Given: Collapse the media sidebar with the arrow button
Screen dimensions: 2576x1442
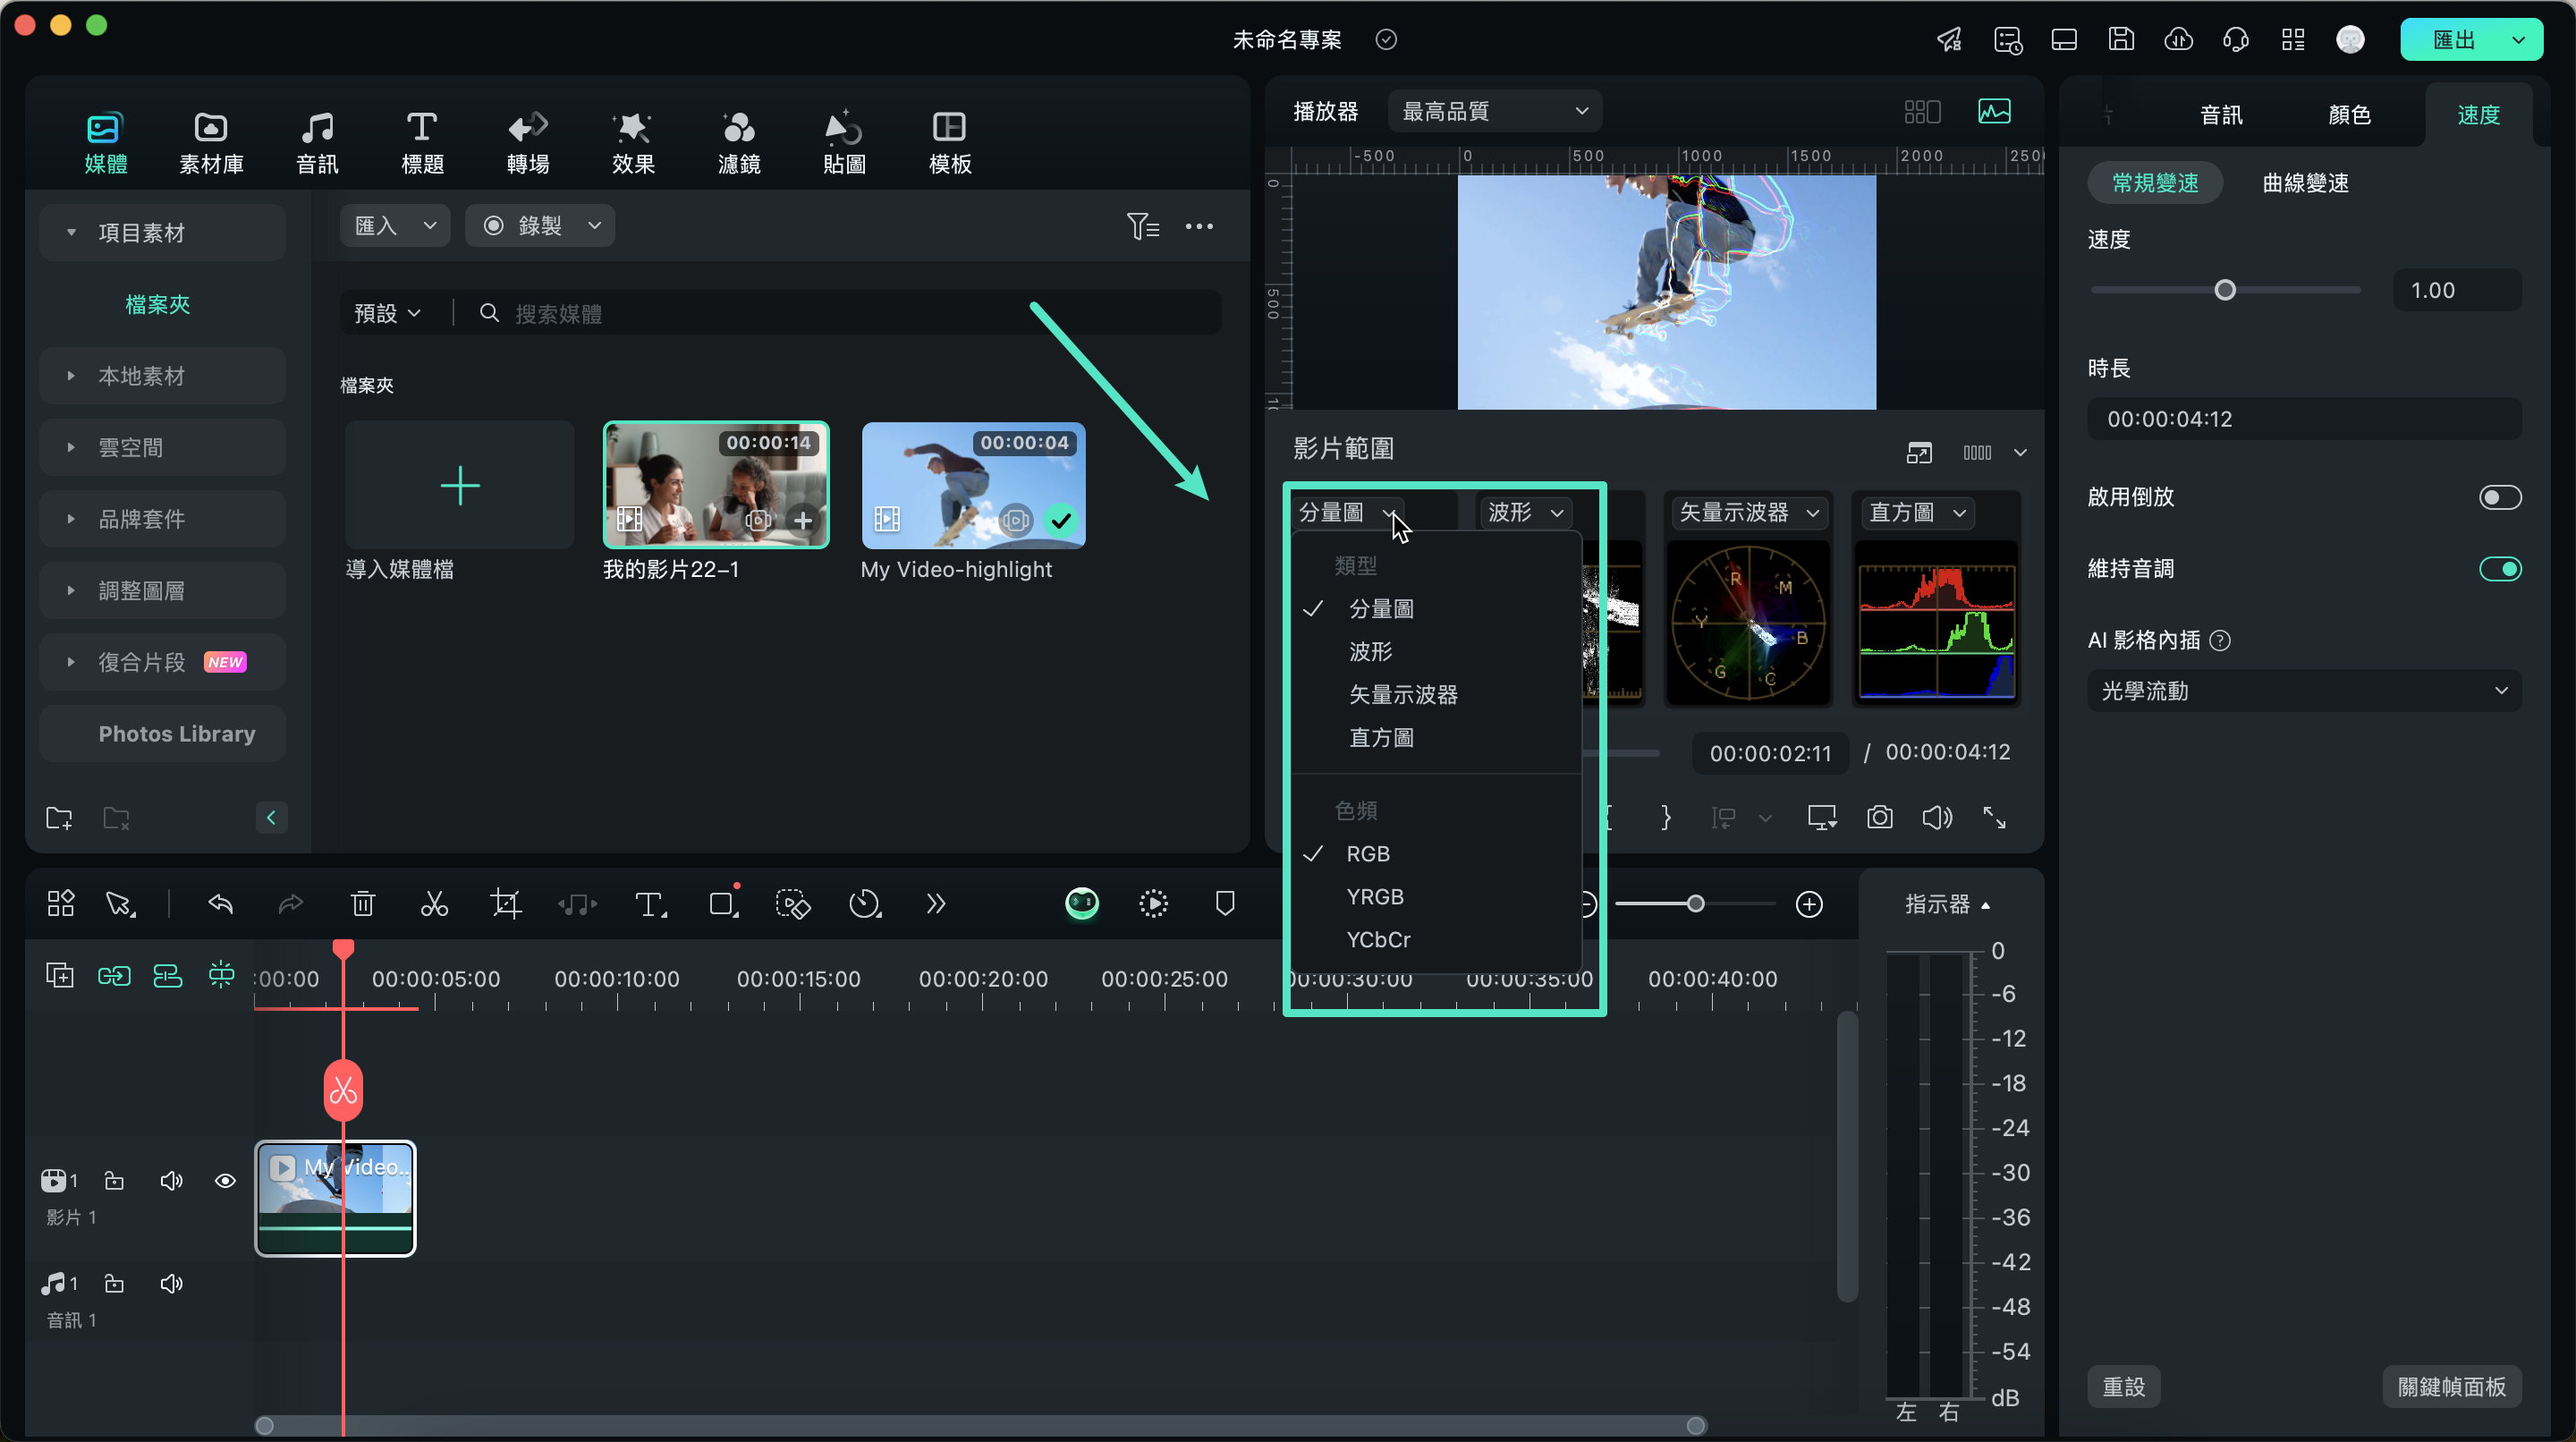Looking at the screenshot, I should click(271, 818).
